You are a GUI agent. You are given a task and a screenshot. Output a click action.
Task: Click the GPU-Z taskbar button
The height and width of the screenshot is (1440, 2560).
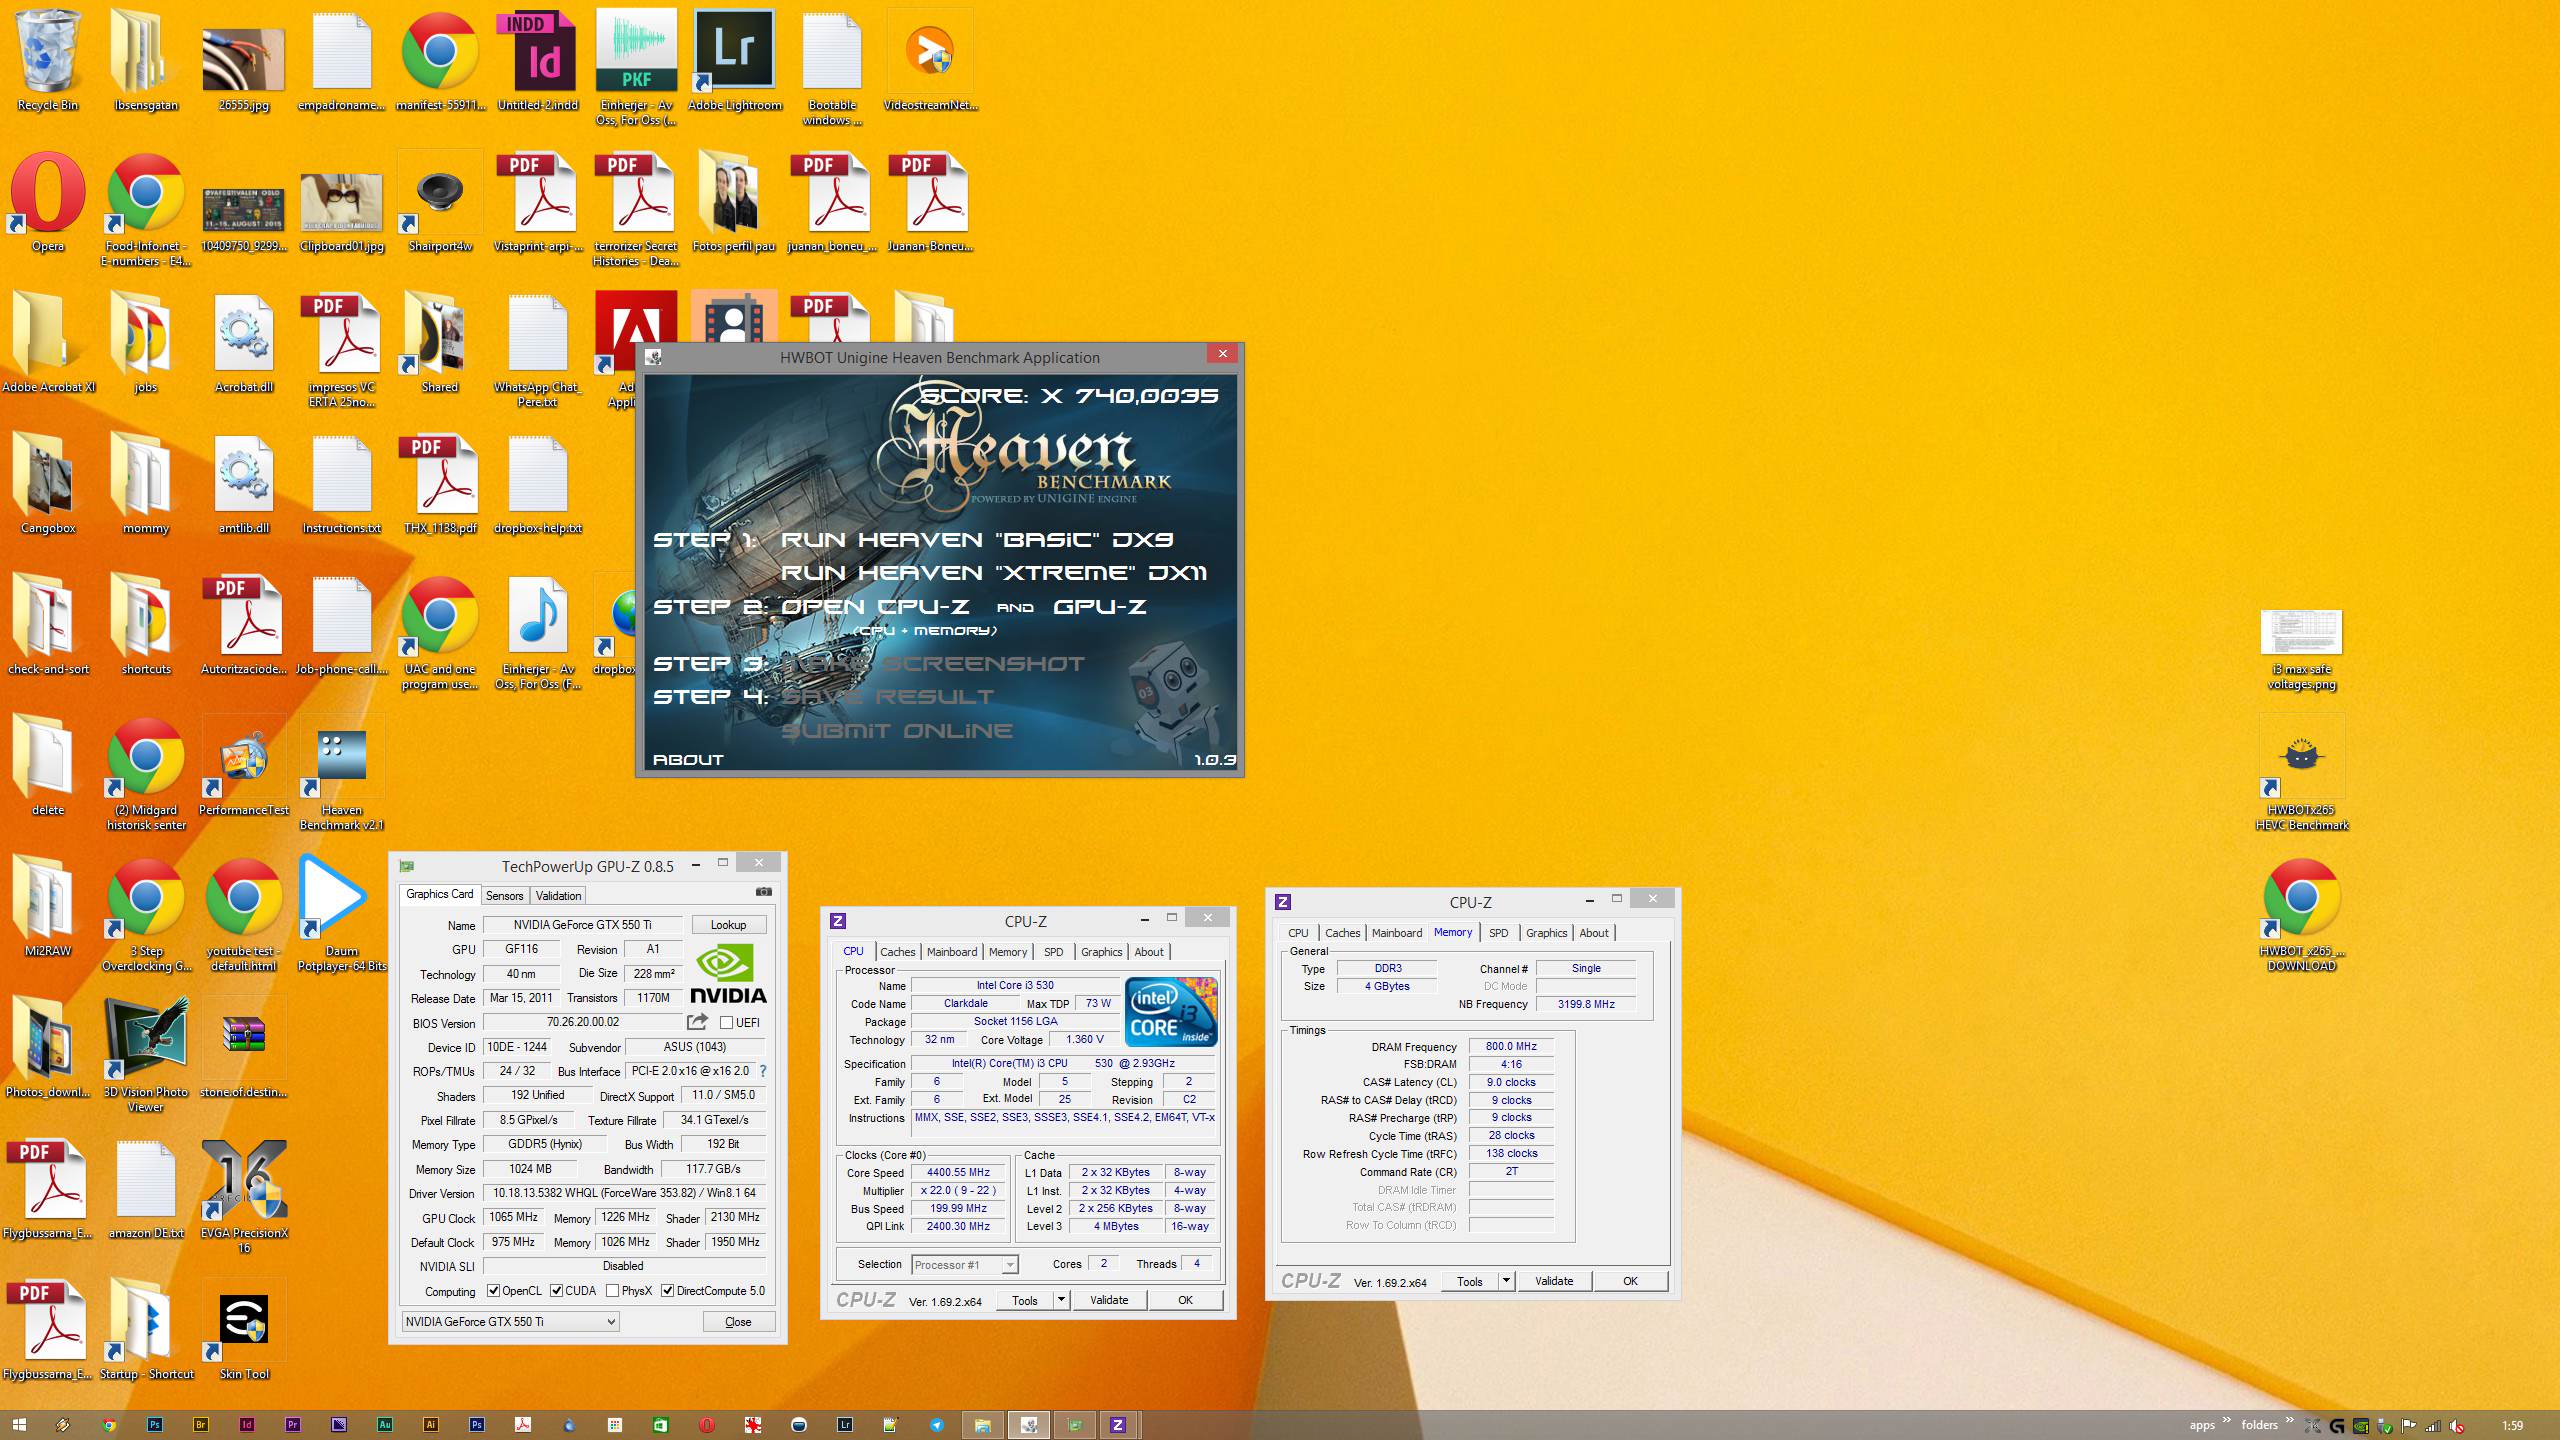click(1074, 1425)
